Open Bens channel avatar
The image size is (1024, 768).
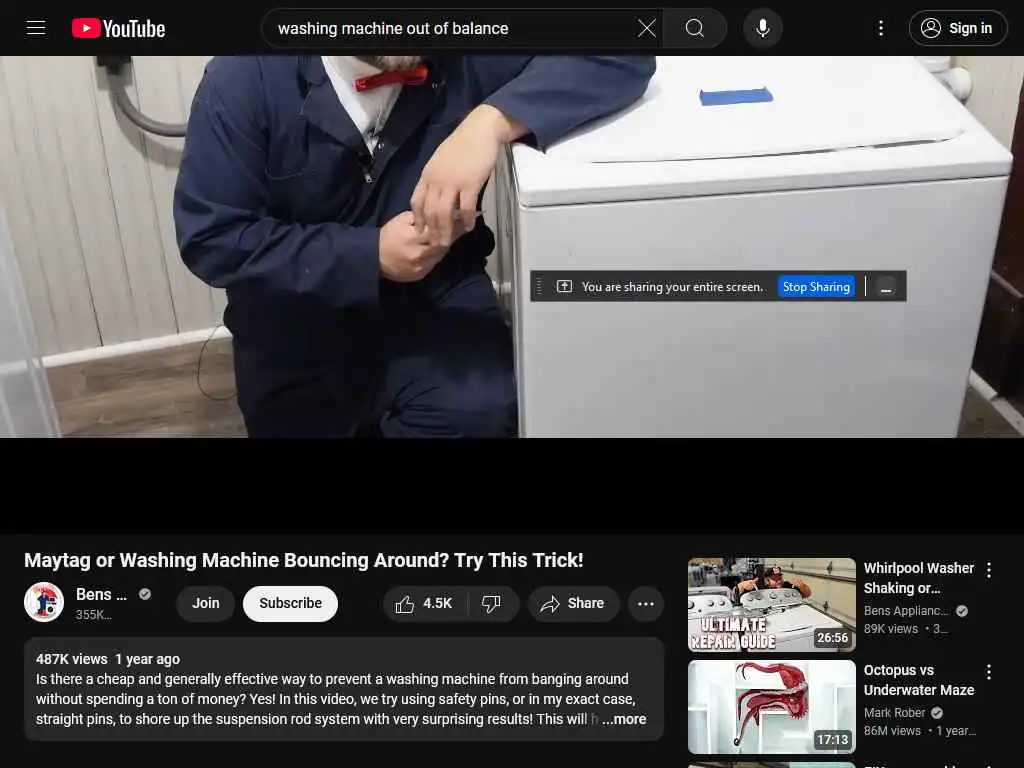click(x=44, y=602)
